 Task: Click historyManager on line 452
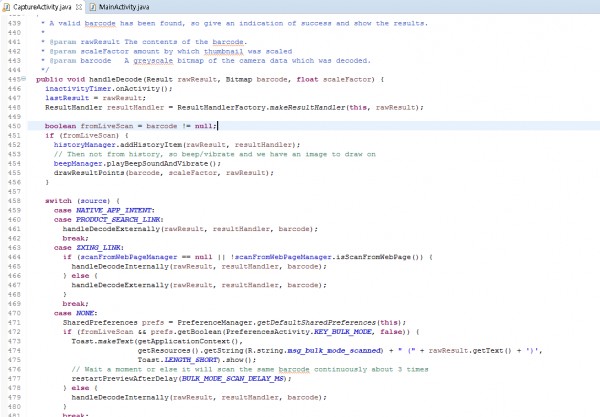(85, 145)
